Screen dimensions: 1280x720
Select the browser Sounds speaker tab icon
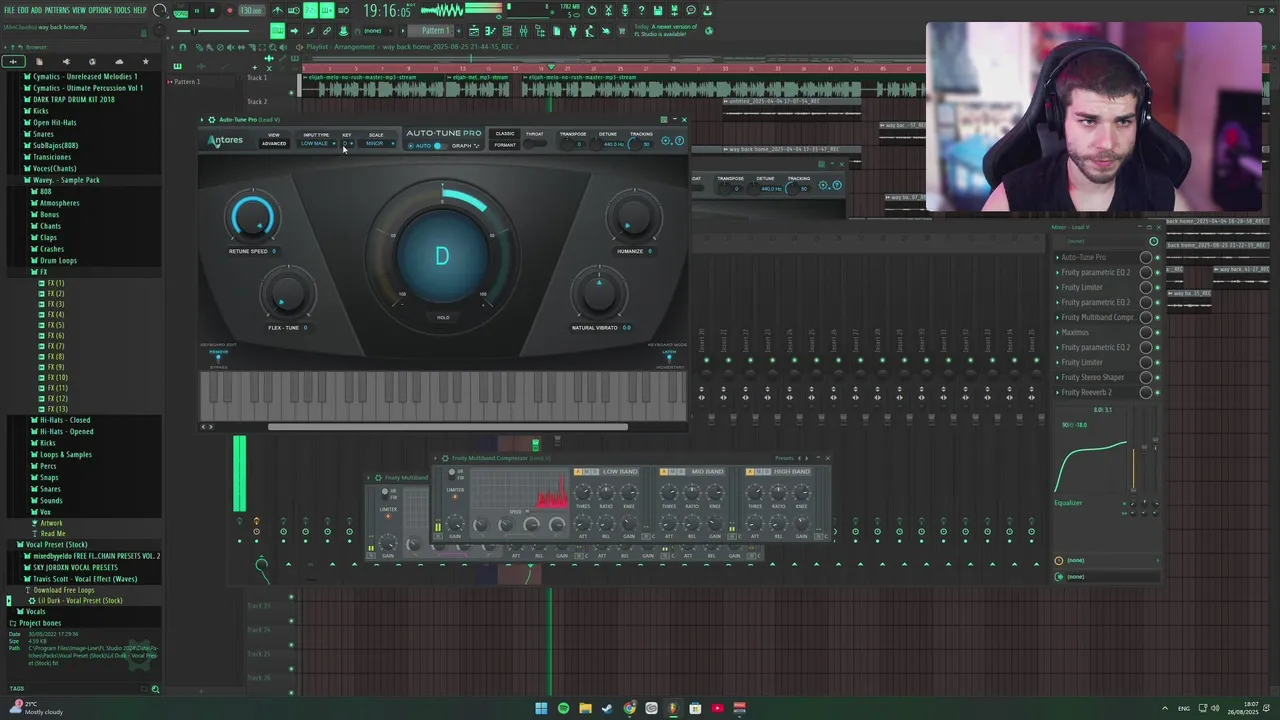[x=66, y=62]
